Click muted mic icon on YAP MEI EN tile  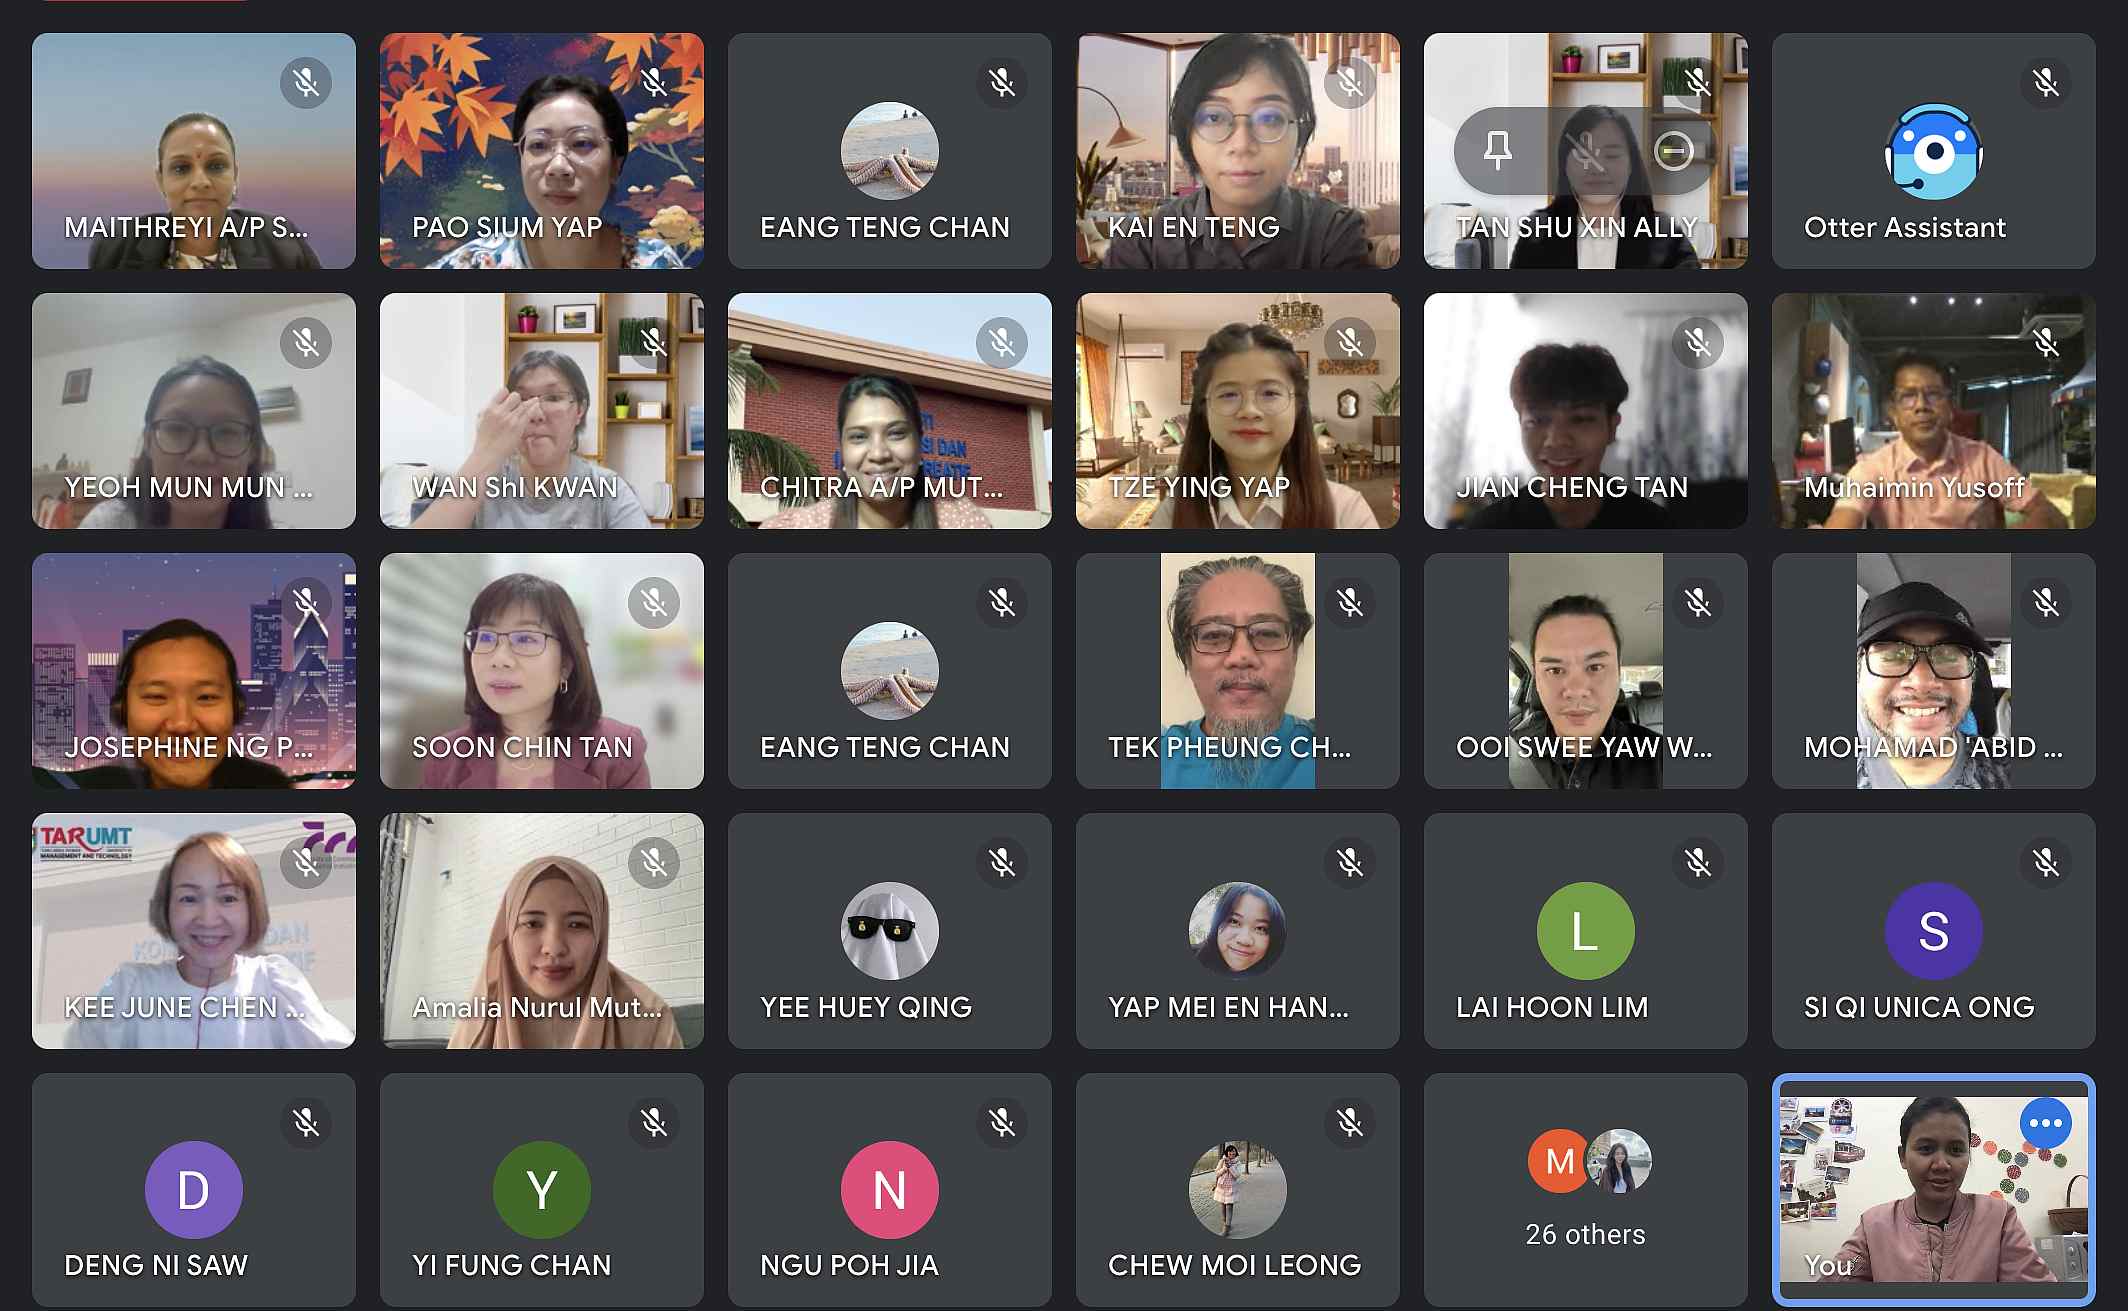click(x=1349, y=863)
